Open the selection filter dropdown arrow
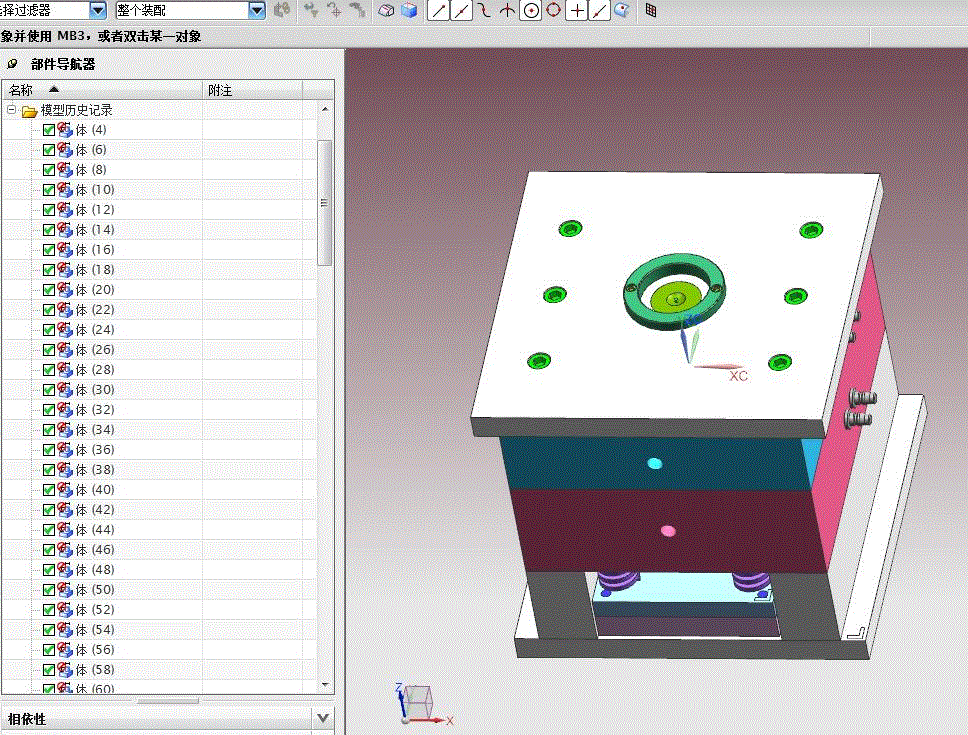 coord(97,10)
